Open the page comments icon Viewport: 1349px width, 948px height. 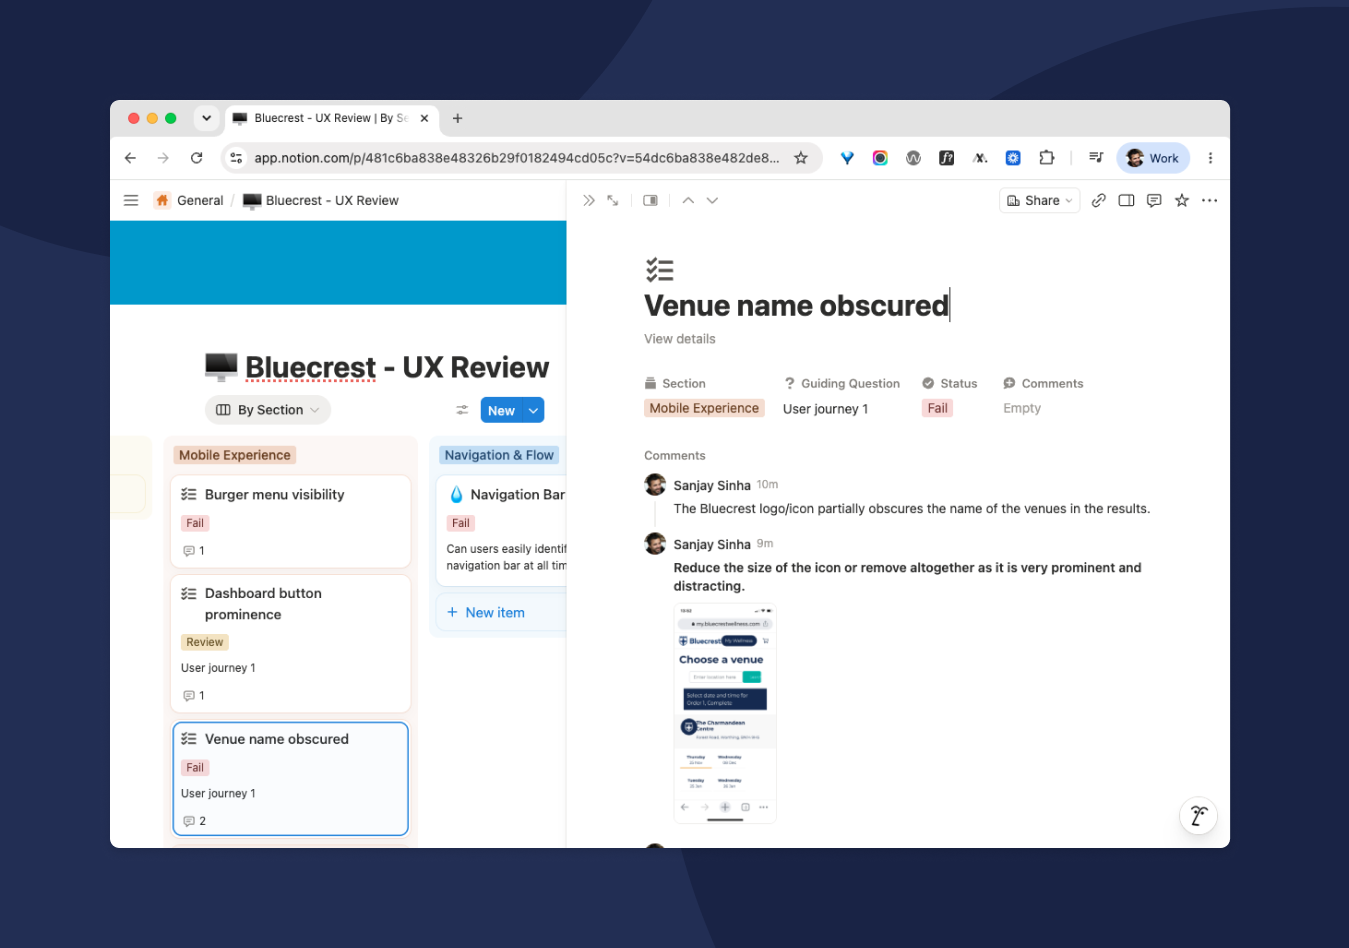tap(1154, 200)
